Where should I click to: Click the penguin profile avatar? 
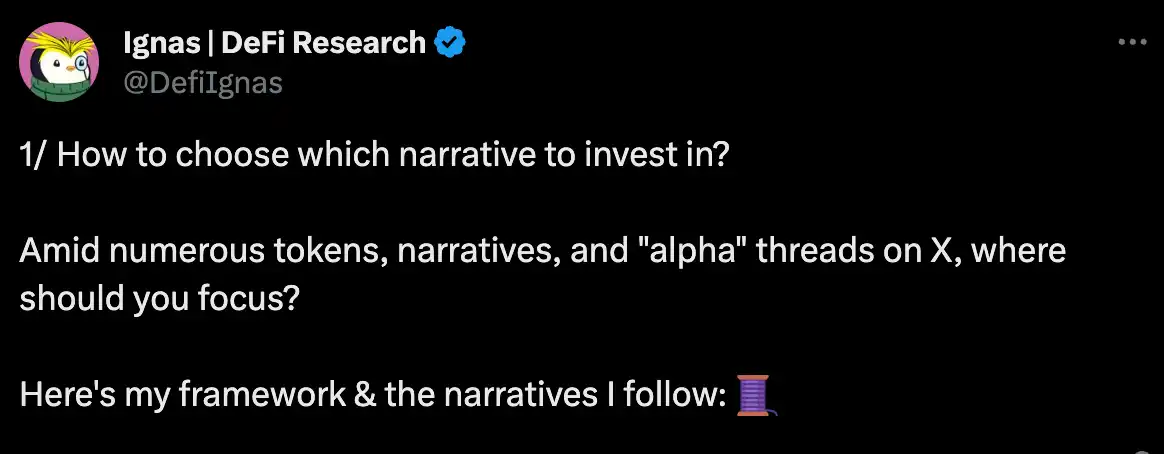[59, 61]
